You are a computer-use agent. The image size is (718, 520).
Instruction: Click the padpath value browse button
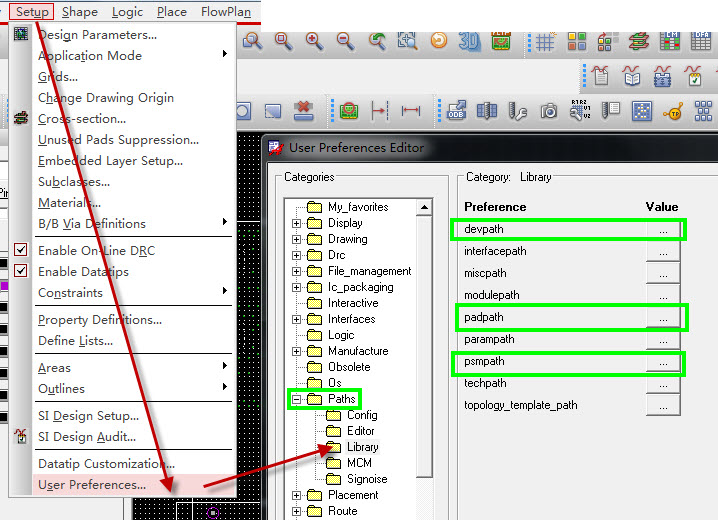662,317
